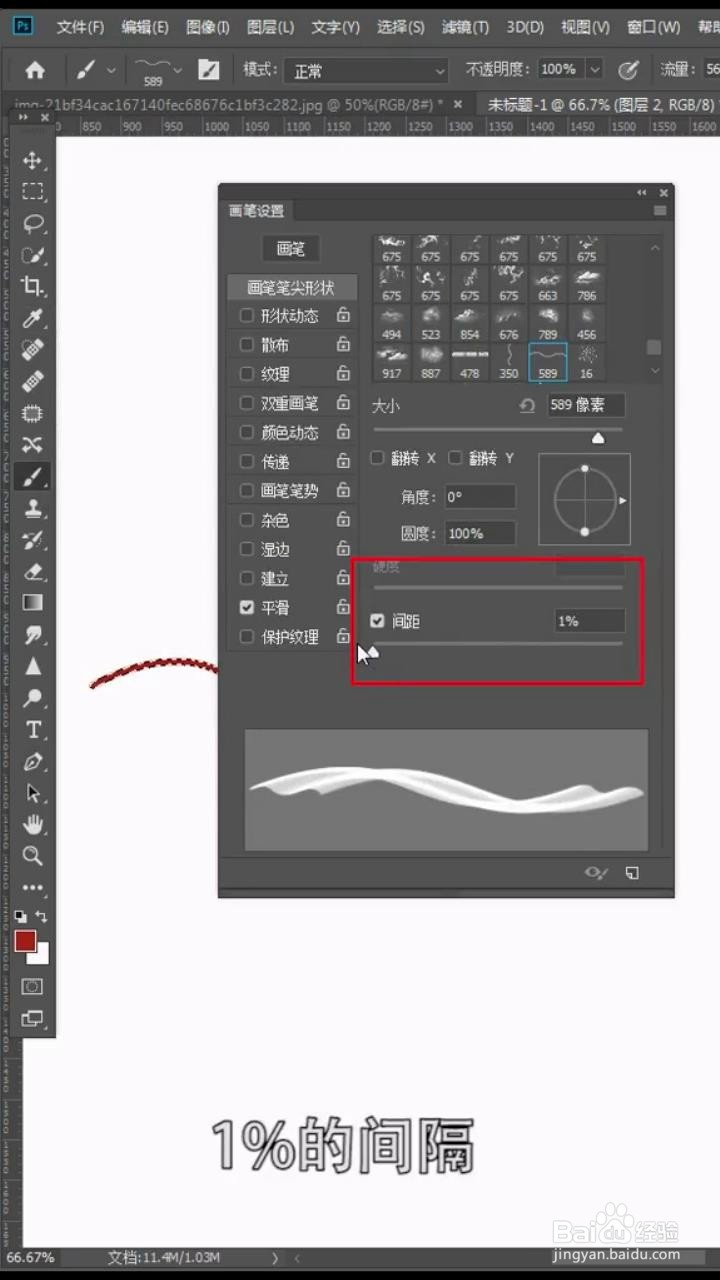
Task: Check the 翻转 X box
Action: pyautogui.click(x=377, y=458)
